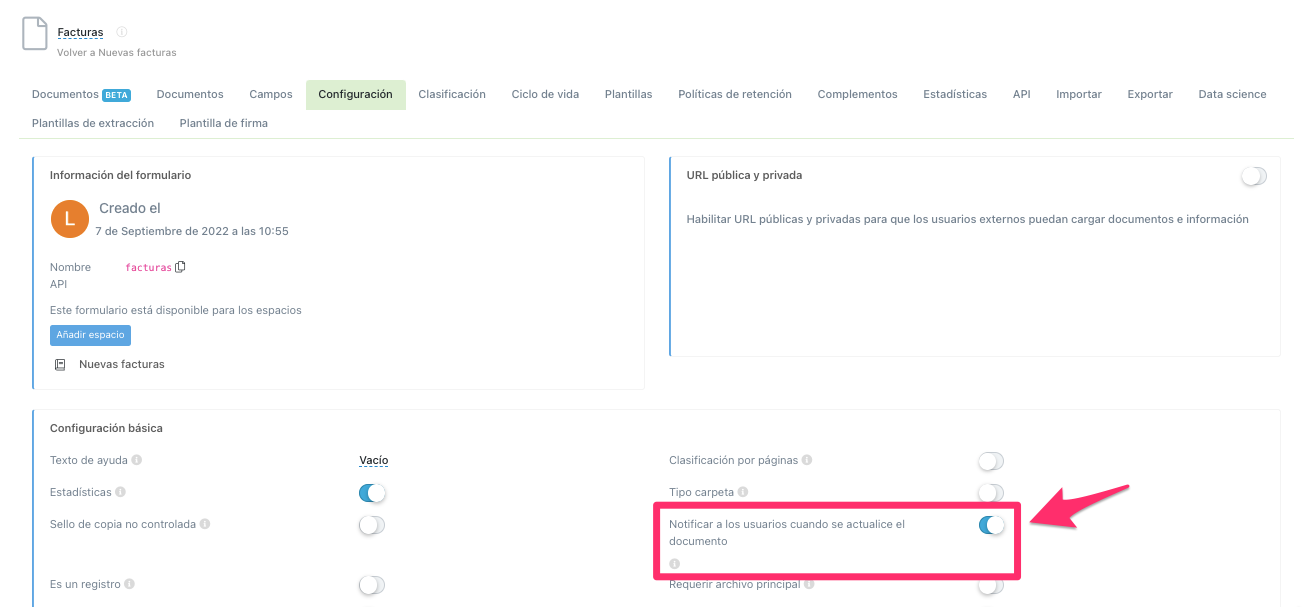Click info icon for Sello de copia no controlada
Image resolution: width=1312 pixels, height=607 pixels.
[204, 524]
